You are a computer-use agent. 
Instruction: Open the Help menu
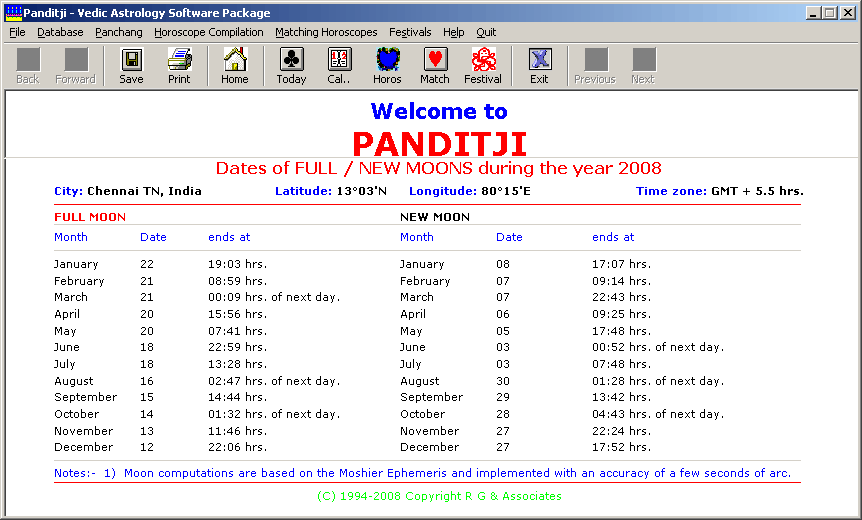(454, 32)
